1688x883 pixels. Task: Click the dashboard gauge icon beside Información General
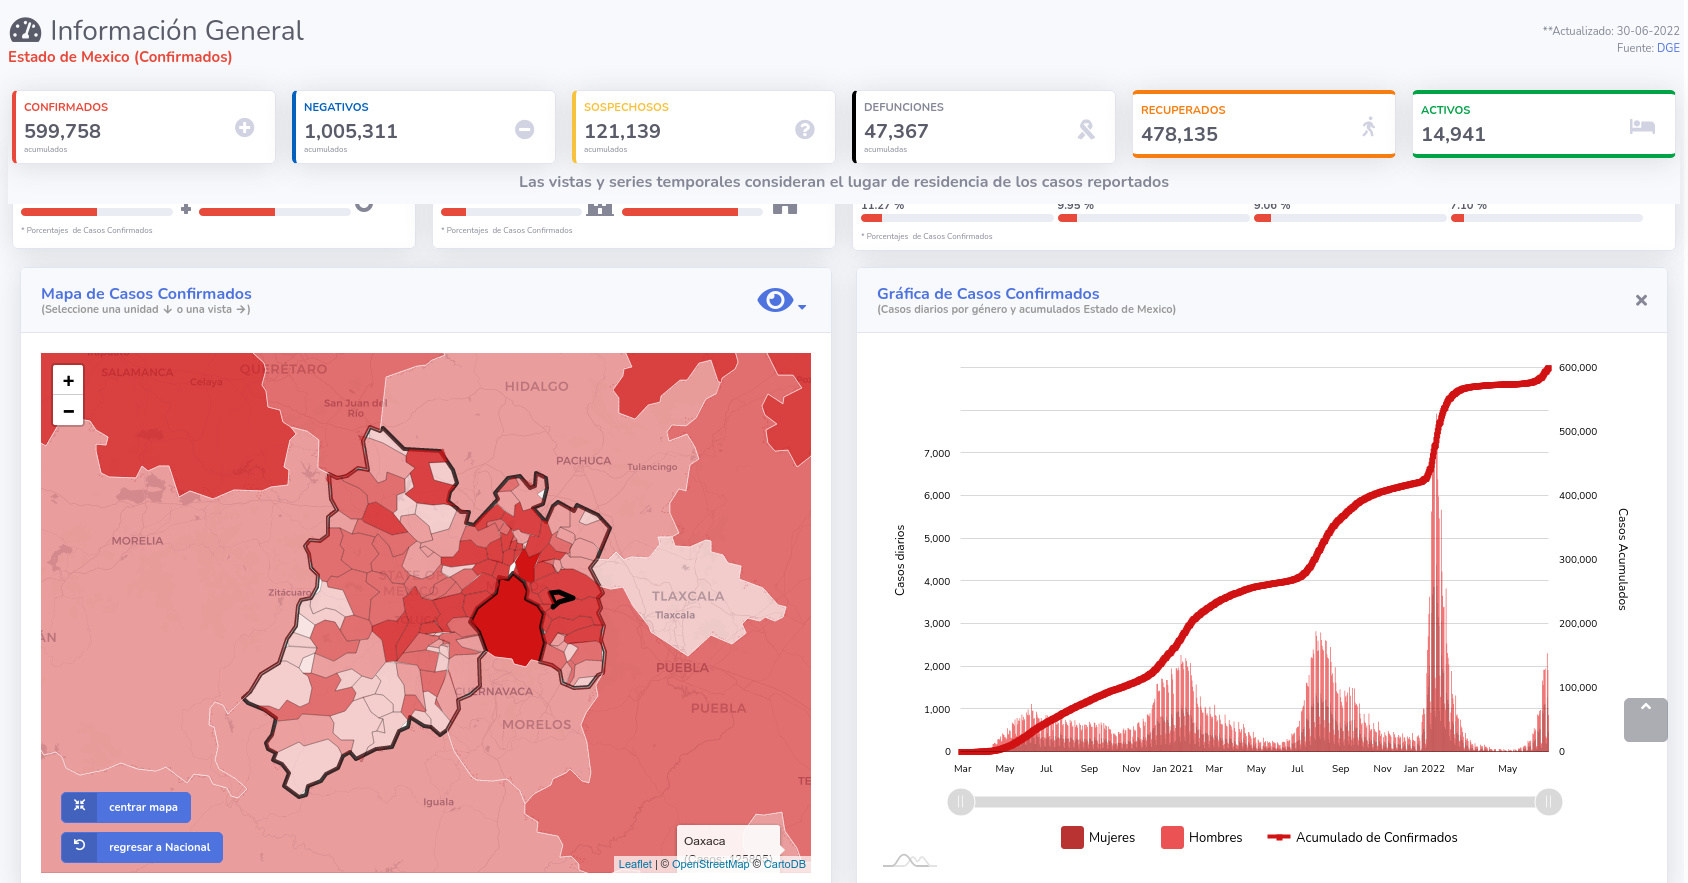[26, 31]
